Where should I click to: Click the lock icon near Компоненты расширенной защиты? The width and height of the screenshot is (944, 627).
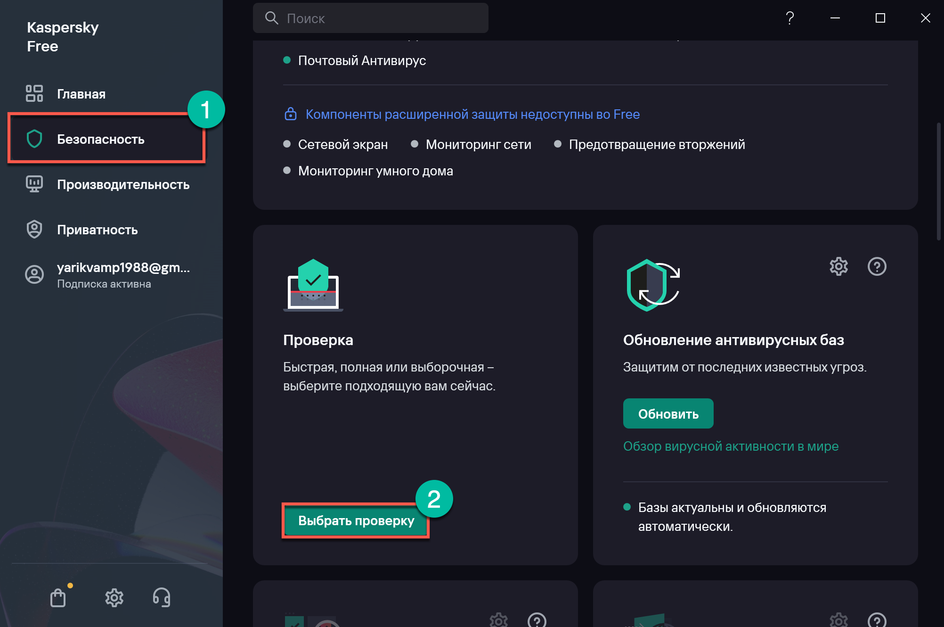pos(290,114)
